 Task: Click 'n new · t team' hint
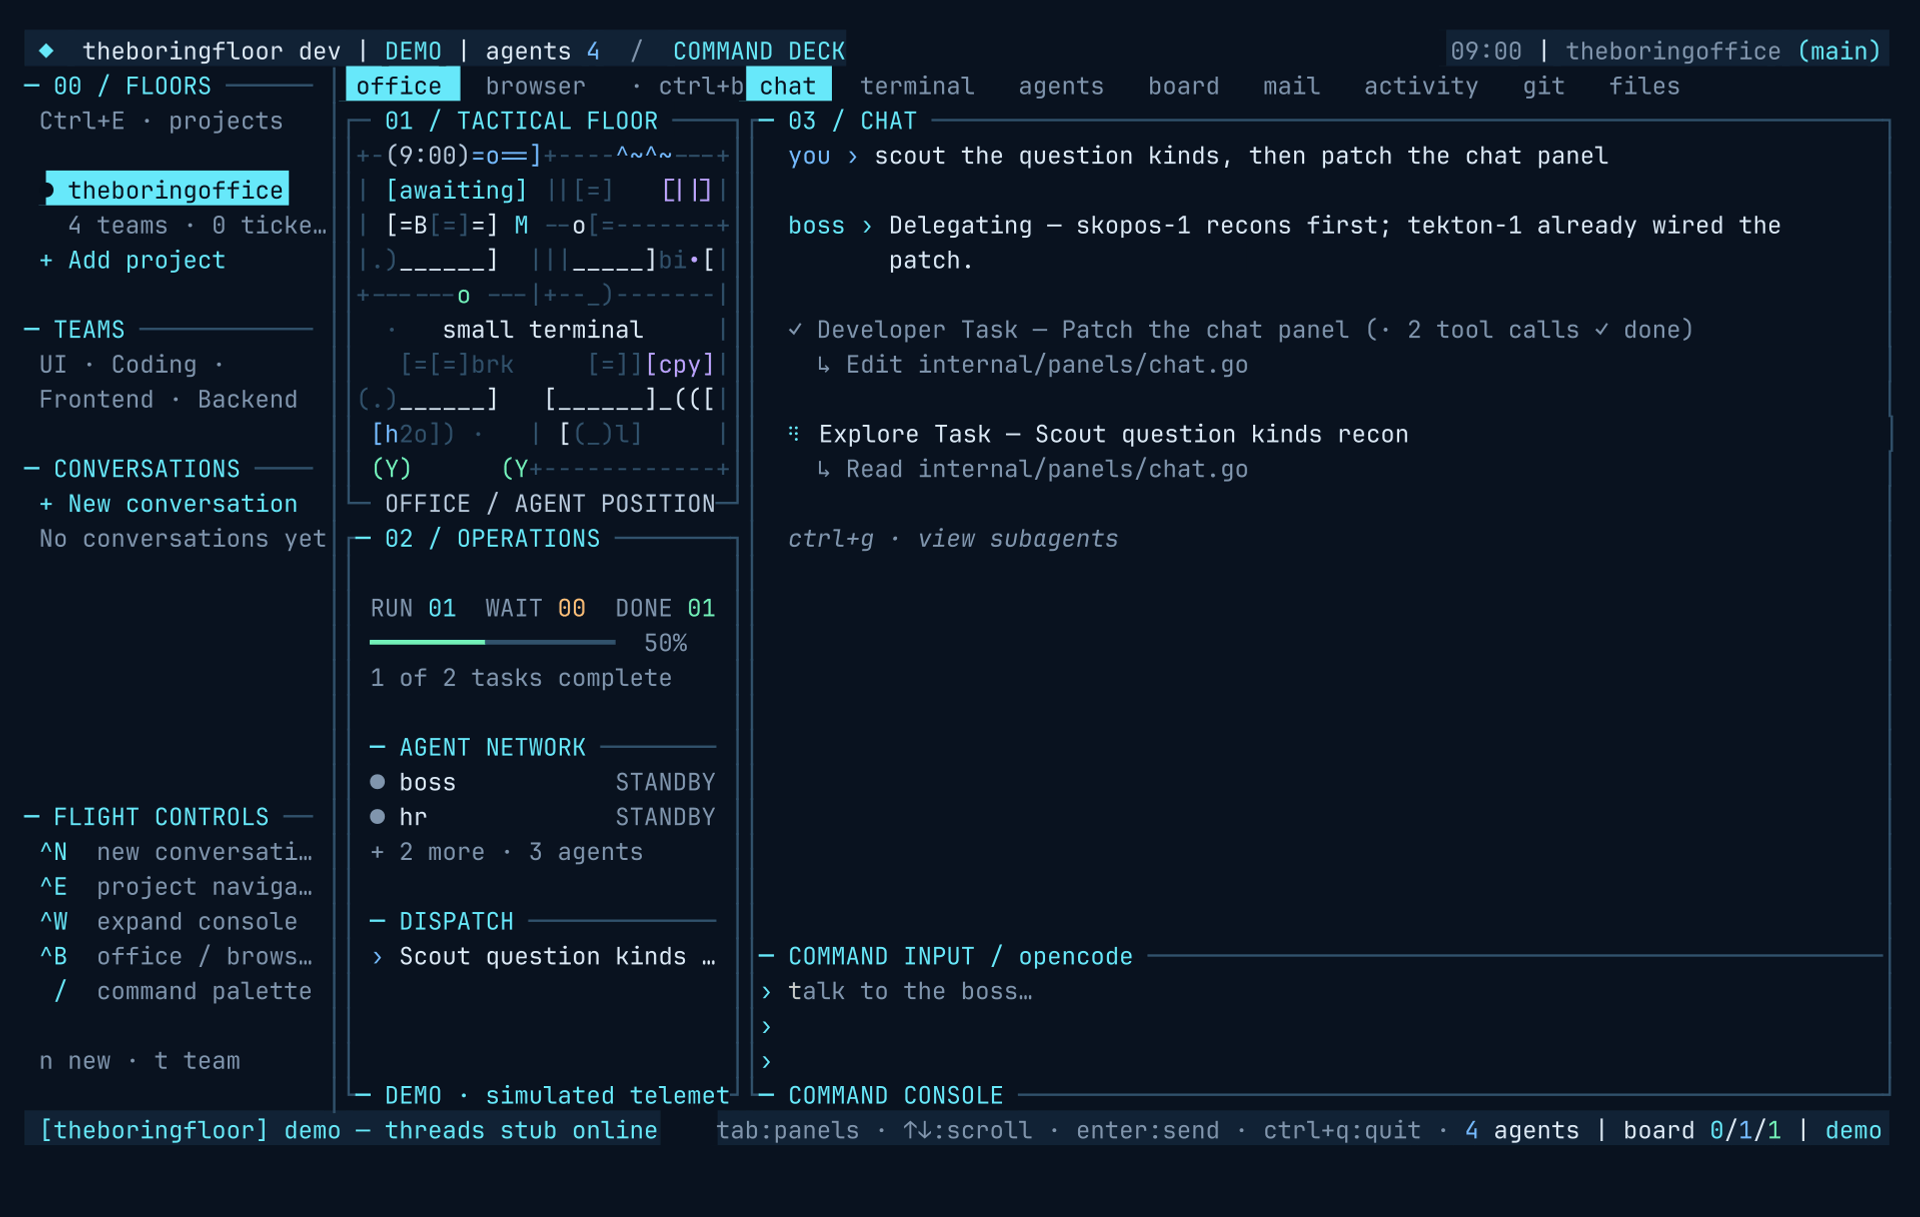pyautogui.click(x=140, y=1061)
